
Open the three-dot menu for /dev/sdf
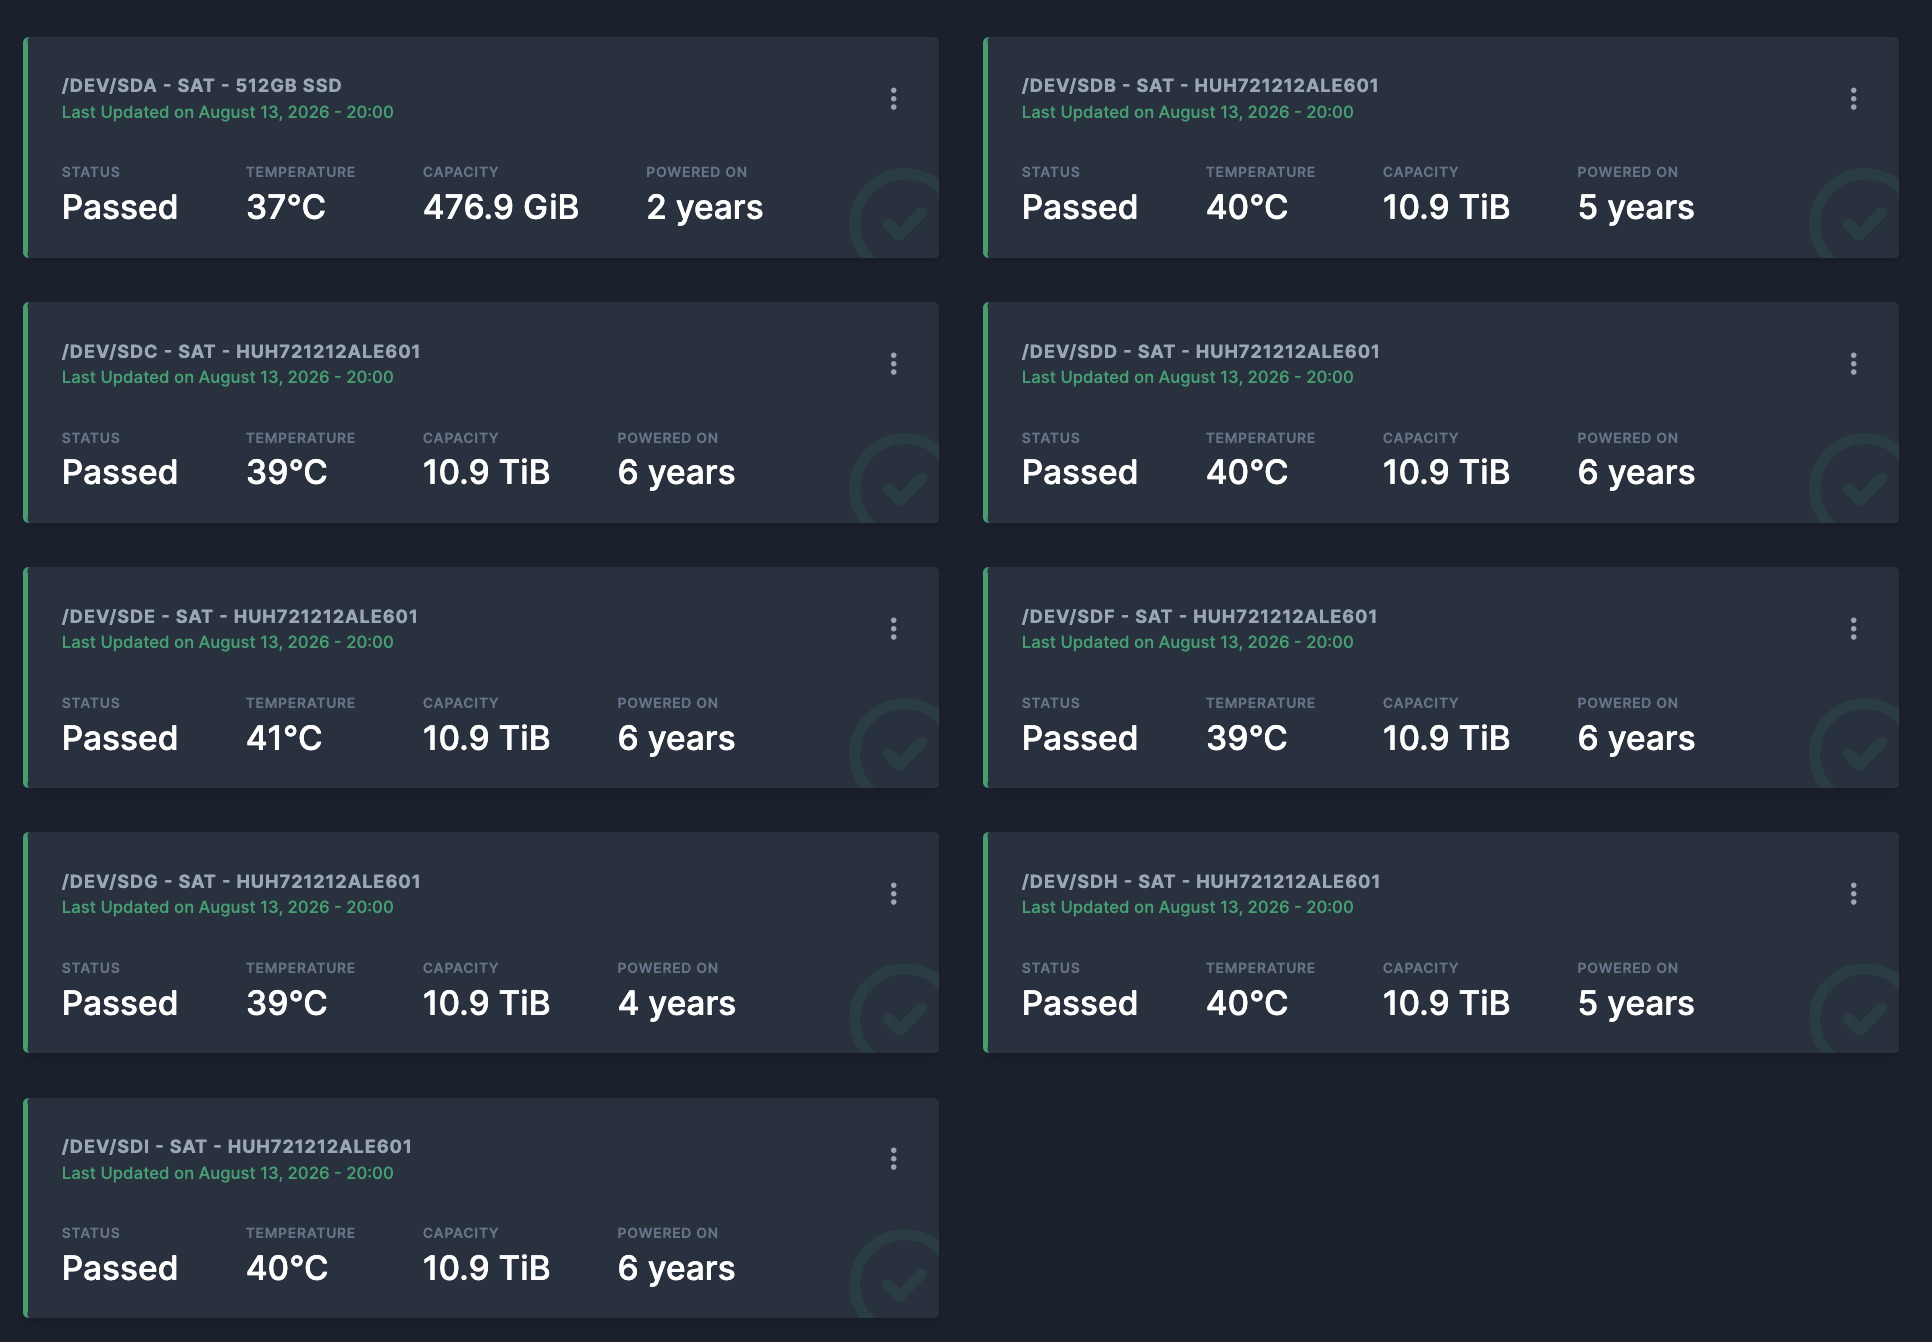click(x=1853, y=629)
